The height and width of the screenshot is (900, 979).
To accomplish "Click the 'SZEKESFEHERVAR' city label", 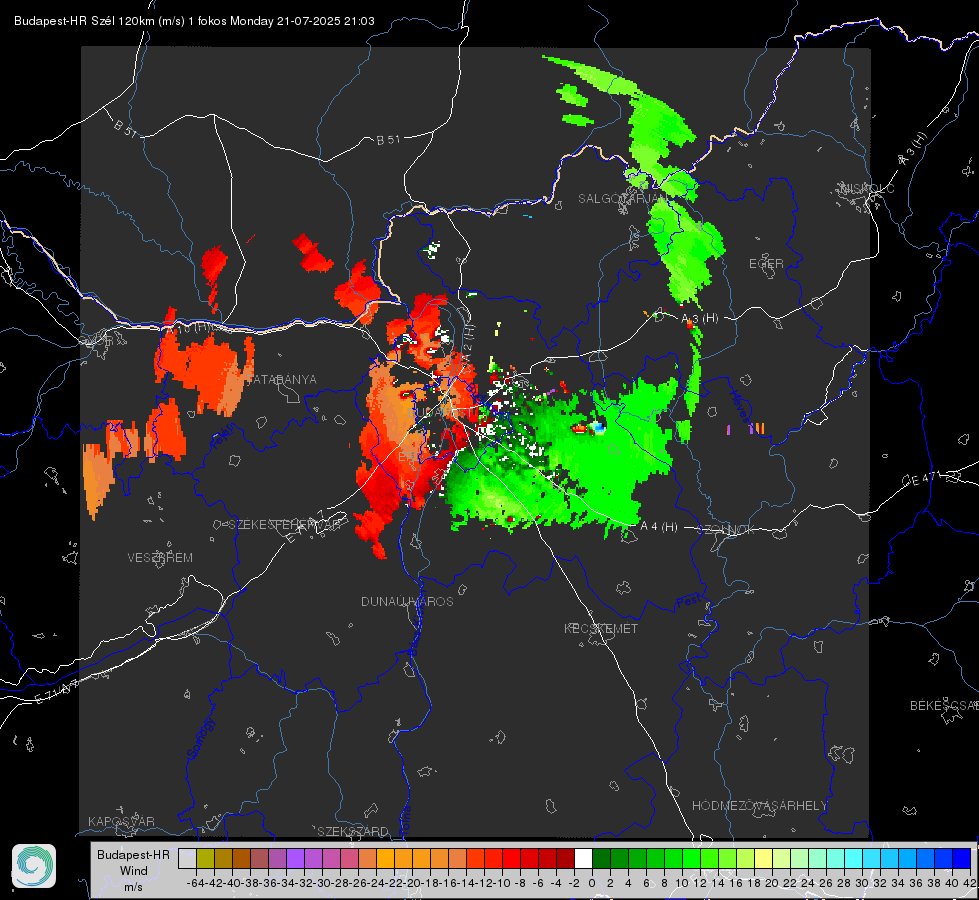I will 287,524.
